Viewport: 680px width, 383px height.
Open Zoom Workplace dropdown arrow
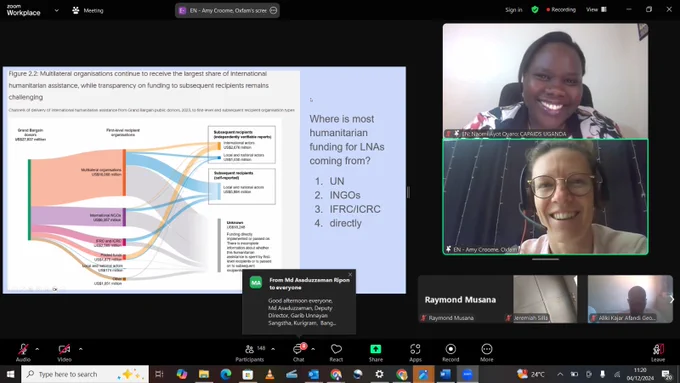pos(56,10)
